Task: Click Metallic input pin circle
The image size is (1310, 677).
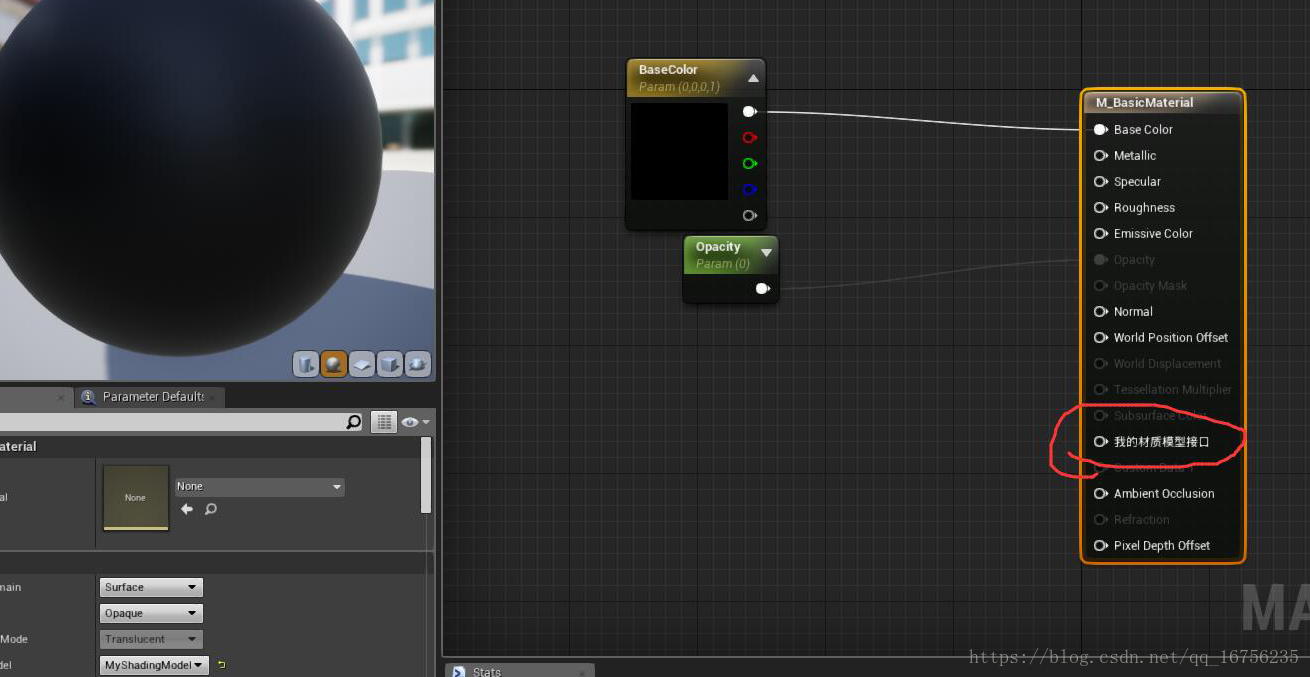Action: [1100, 156]
